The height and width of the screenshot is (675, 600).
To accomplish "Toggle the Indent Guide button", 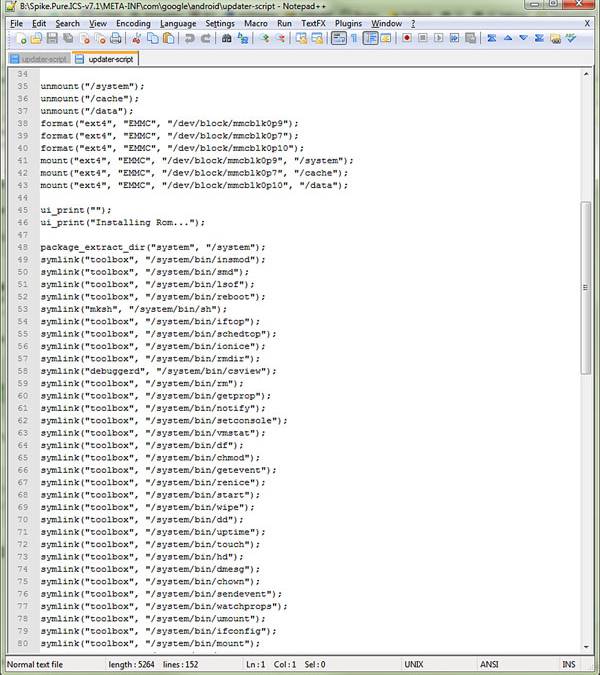I will (370, 39).
